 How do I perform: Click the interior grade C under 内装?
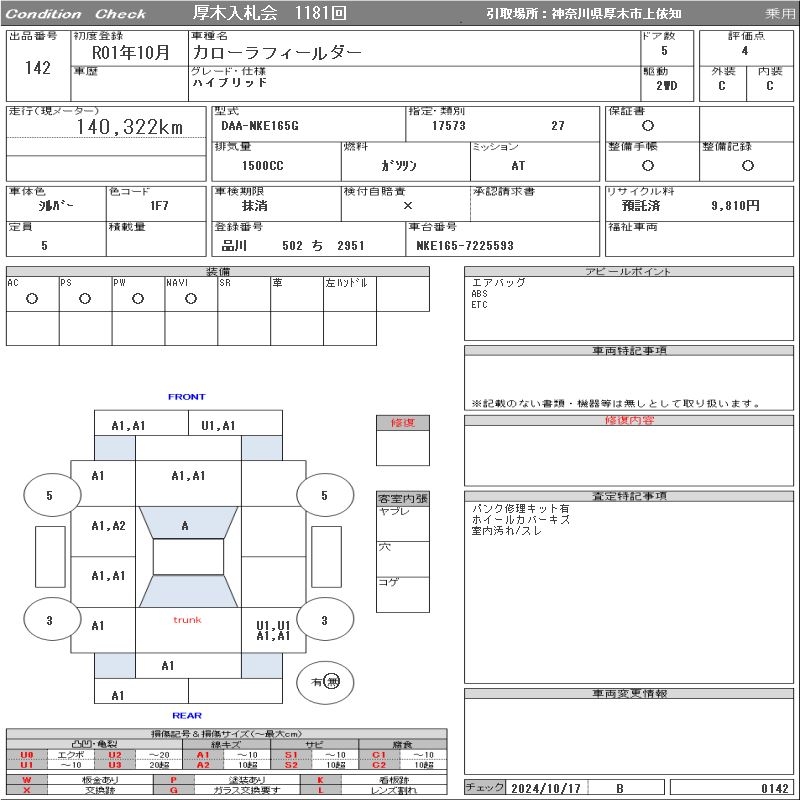point(770,86)
